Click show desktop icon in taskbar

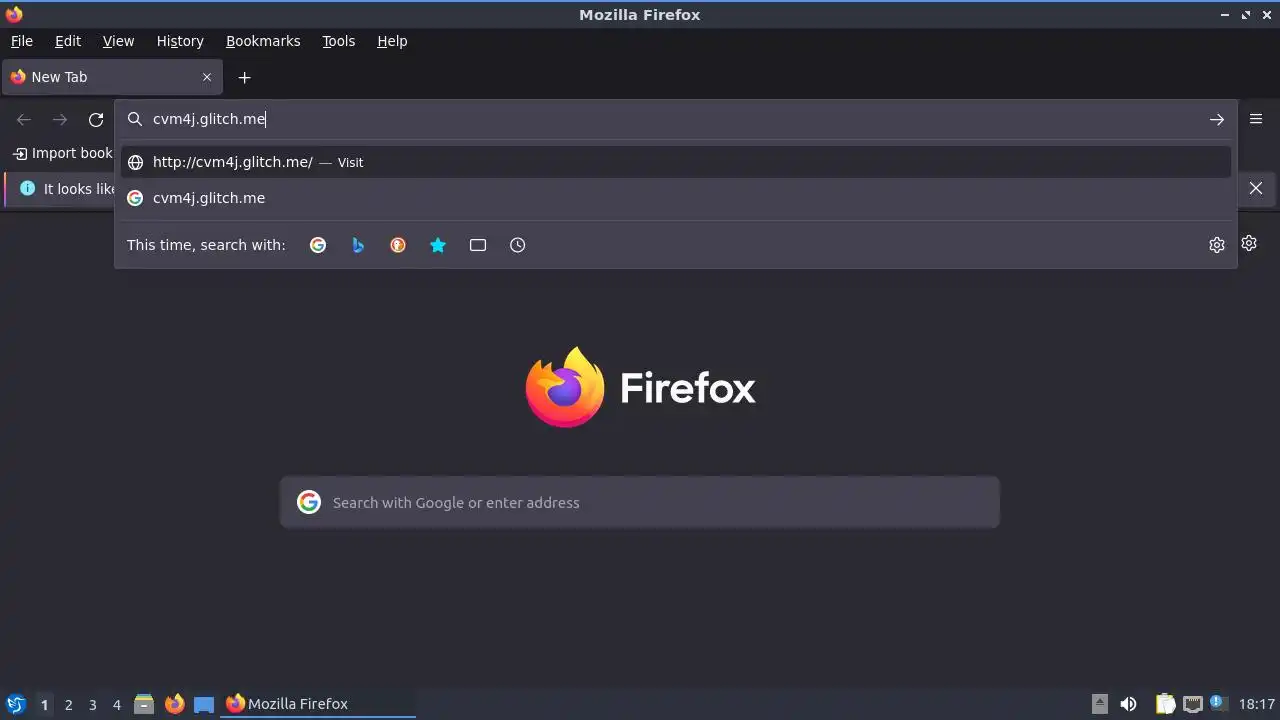[x=204, y=704]
